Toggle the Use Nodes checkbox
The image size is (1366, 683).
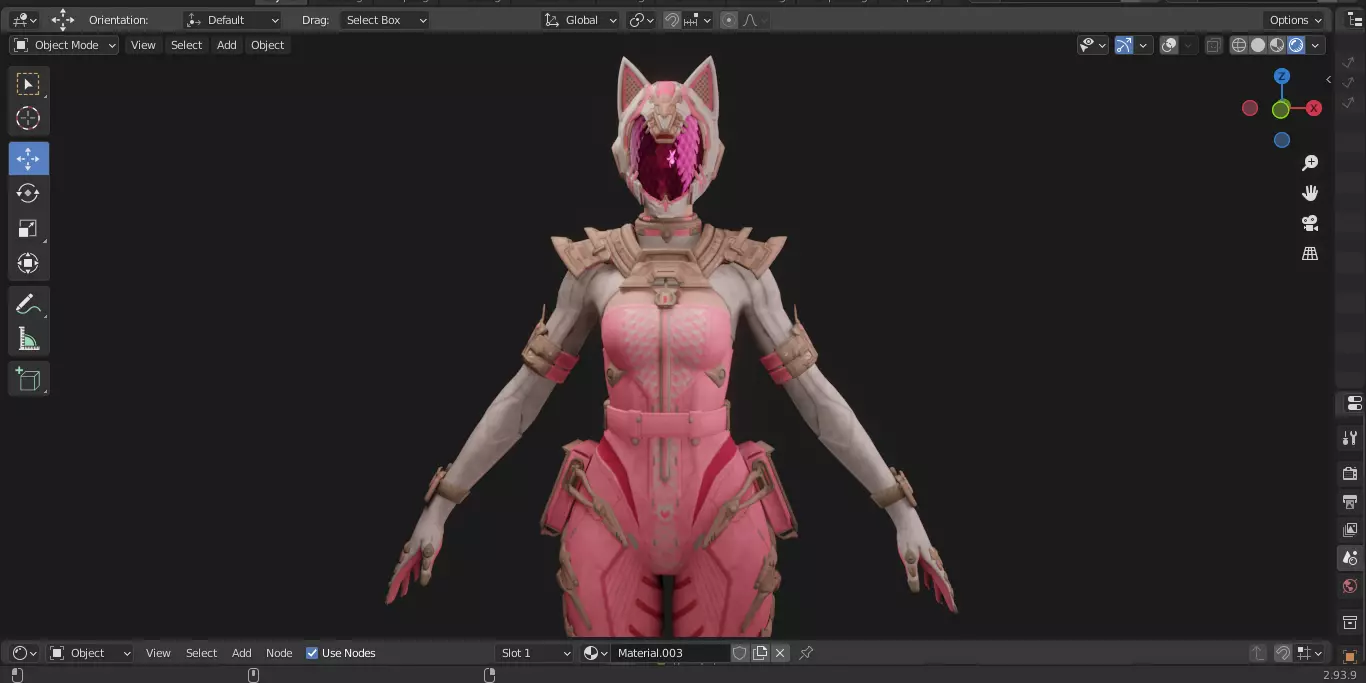(312, 653)
